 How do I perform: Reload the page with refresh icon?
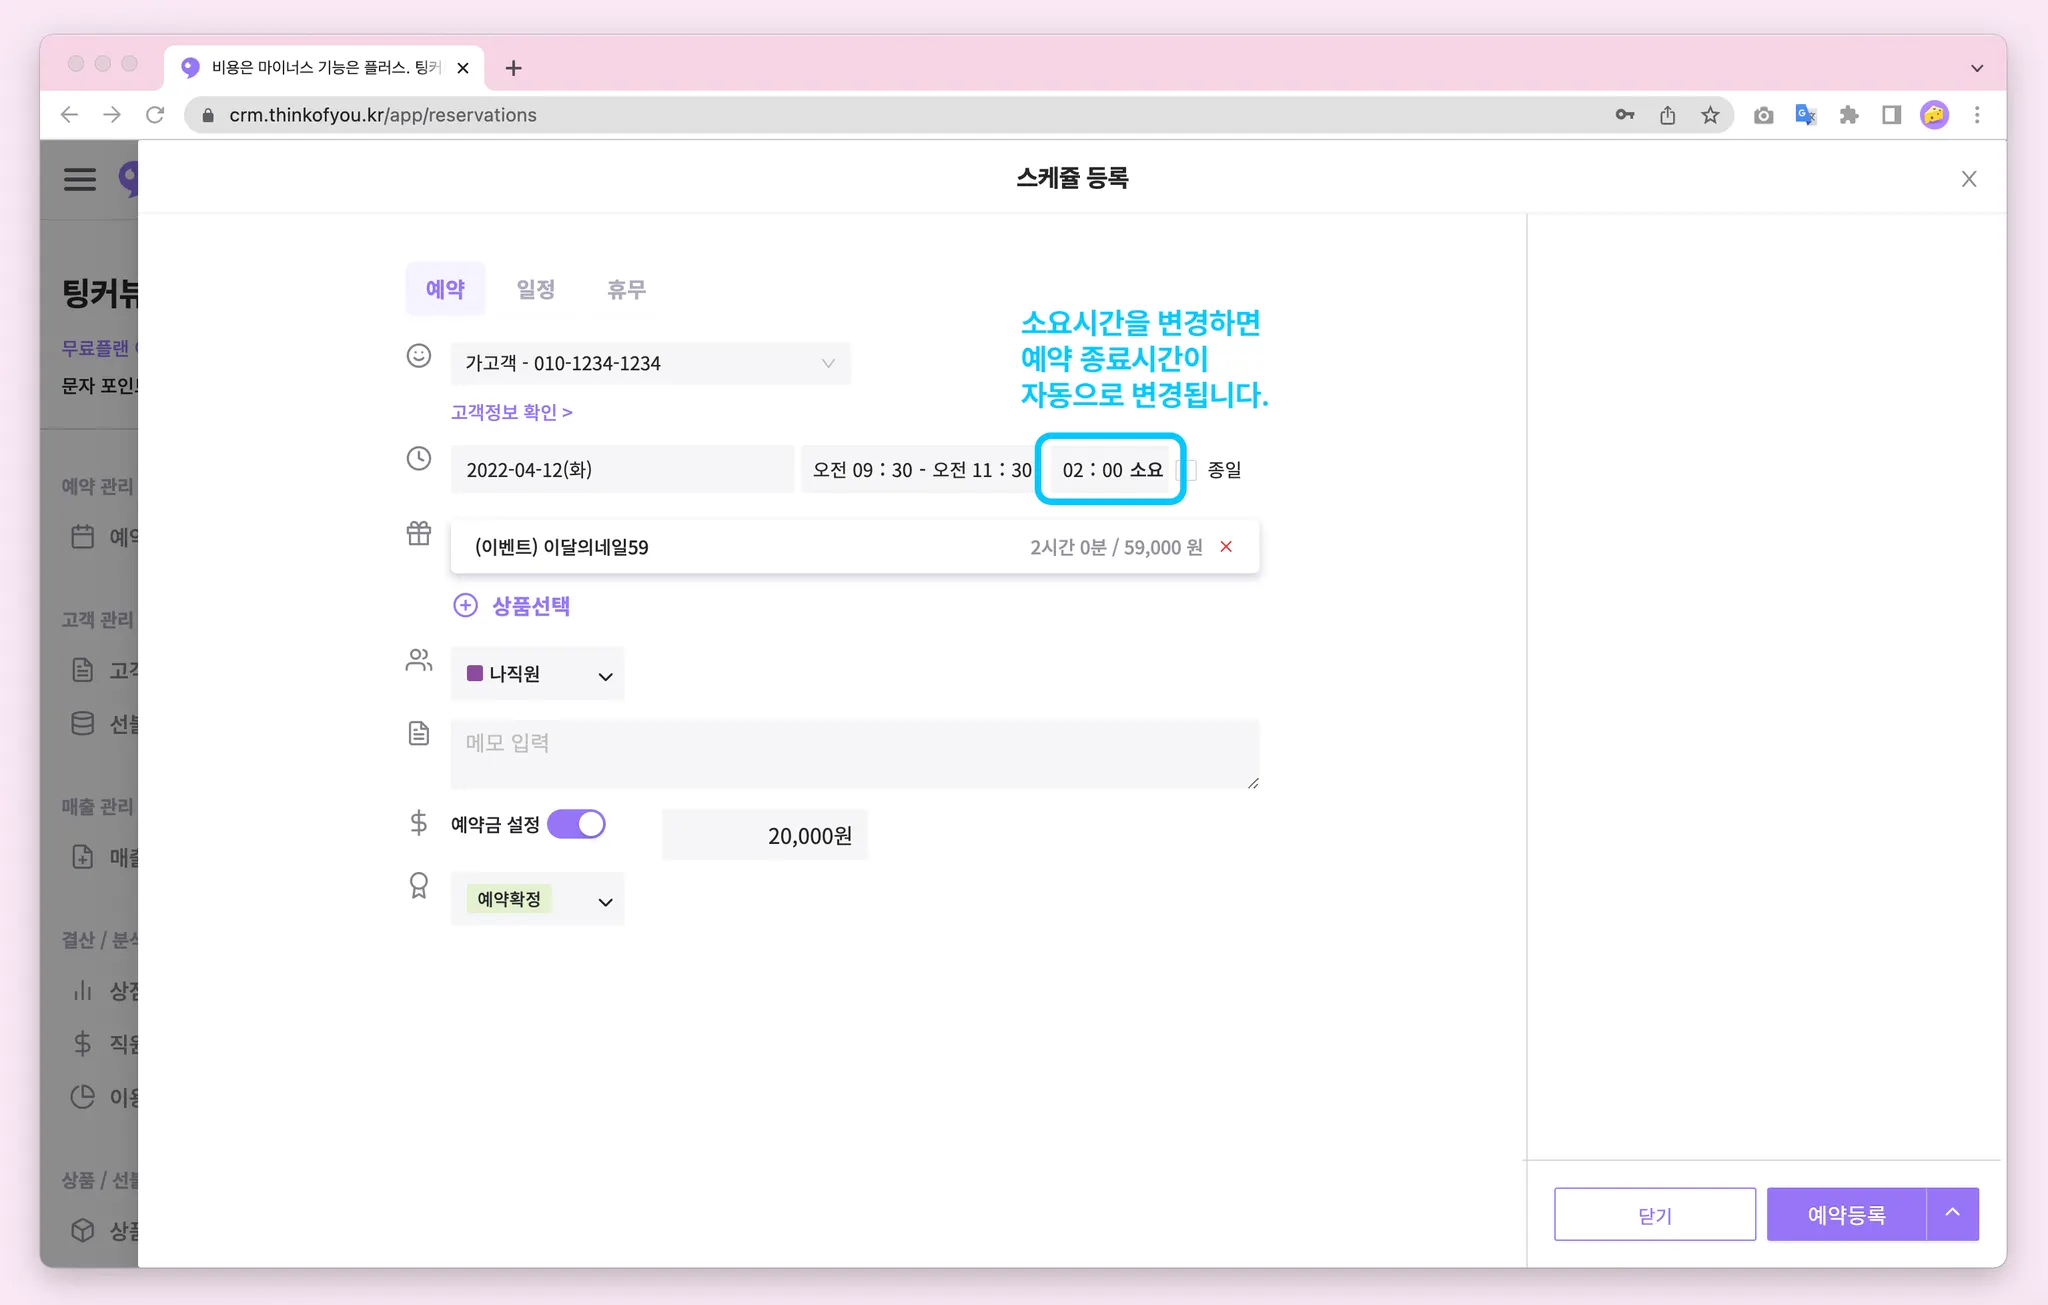point(155,115)
